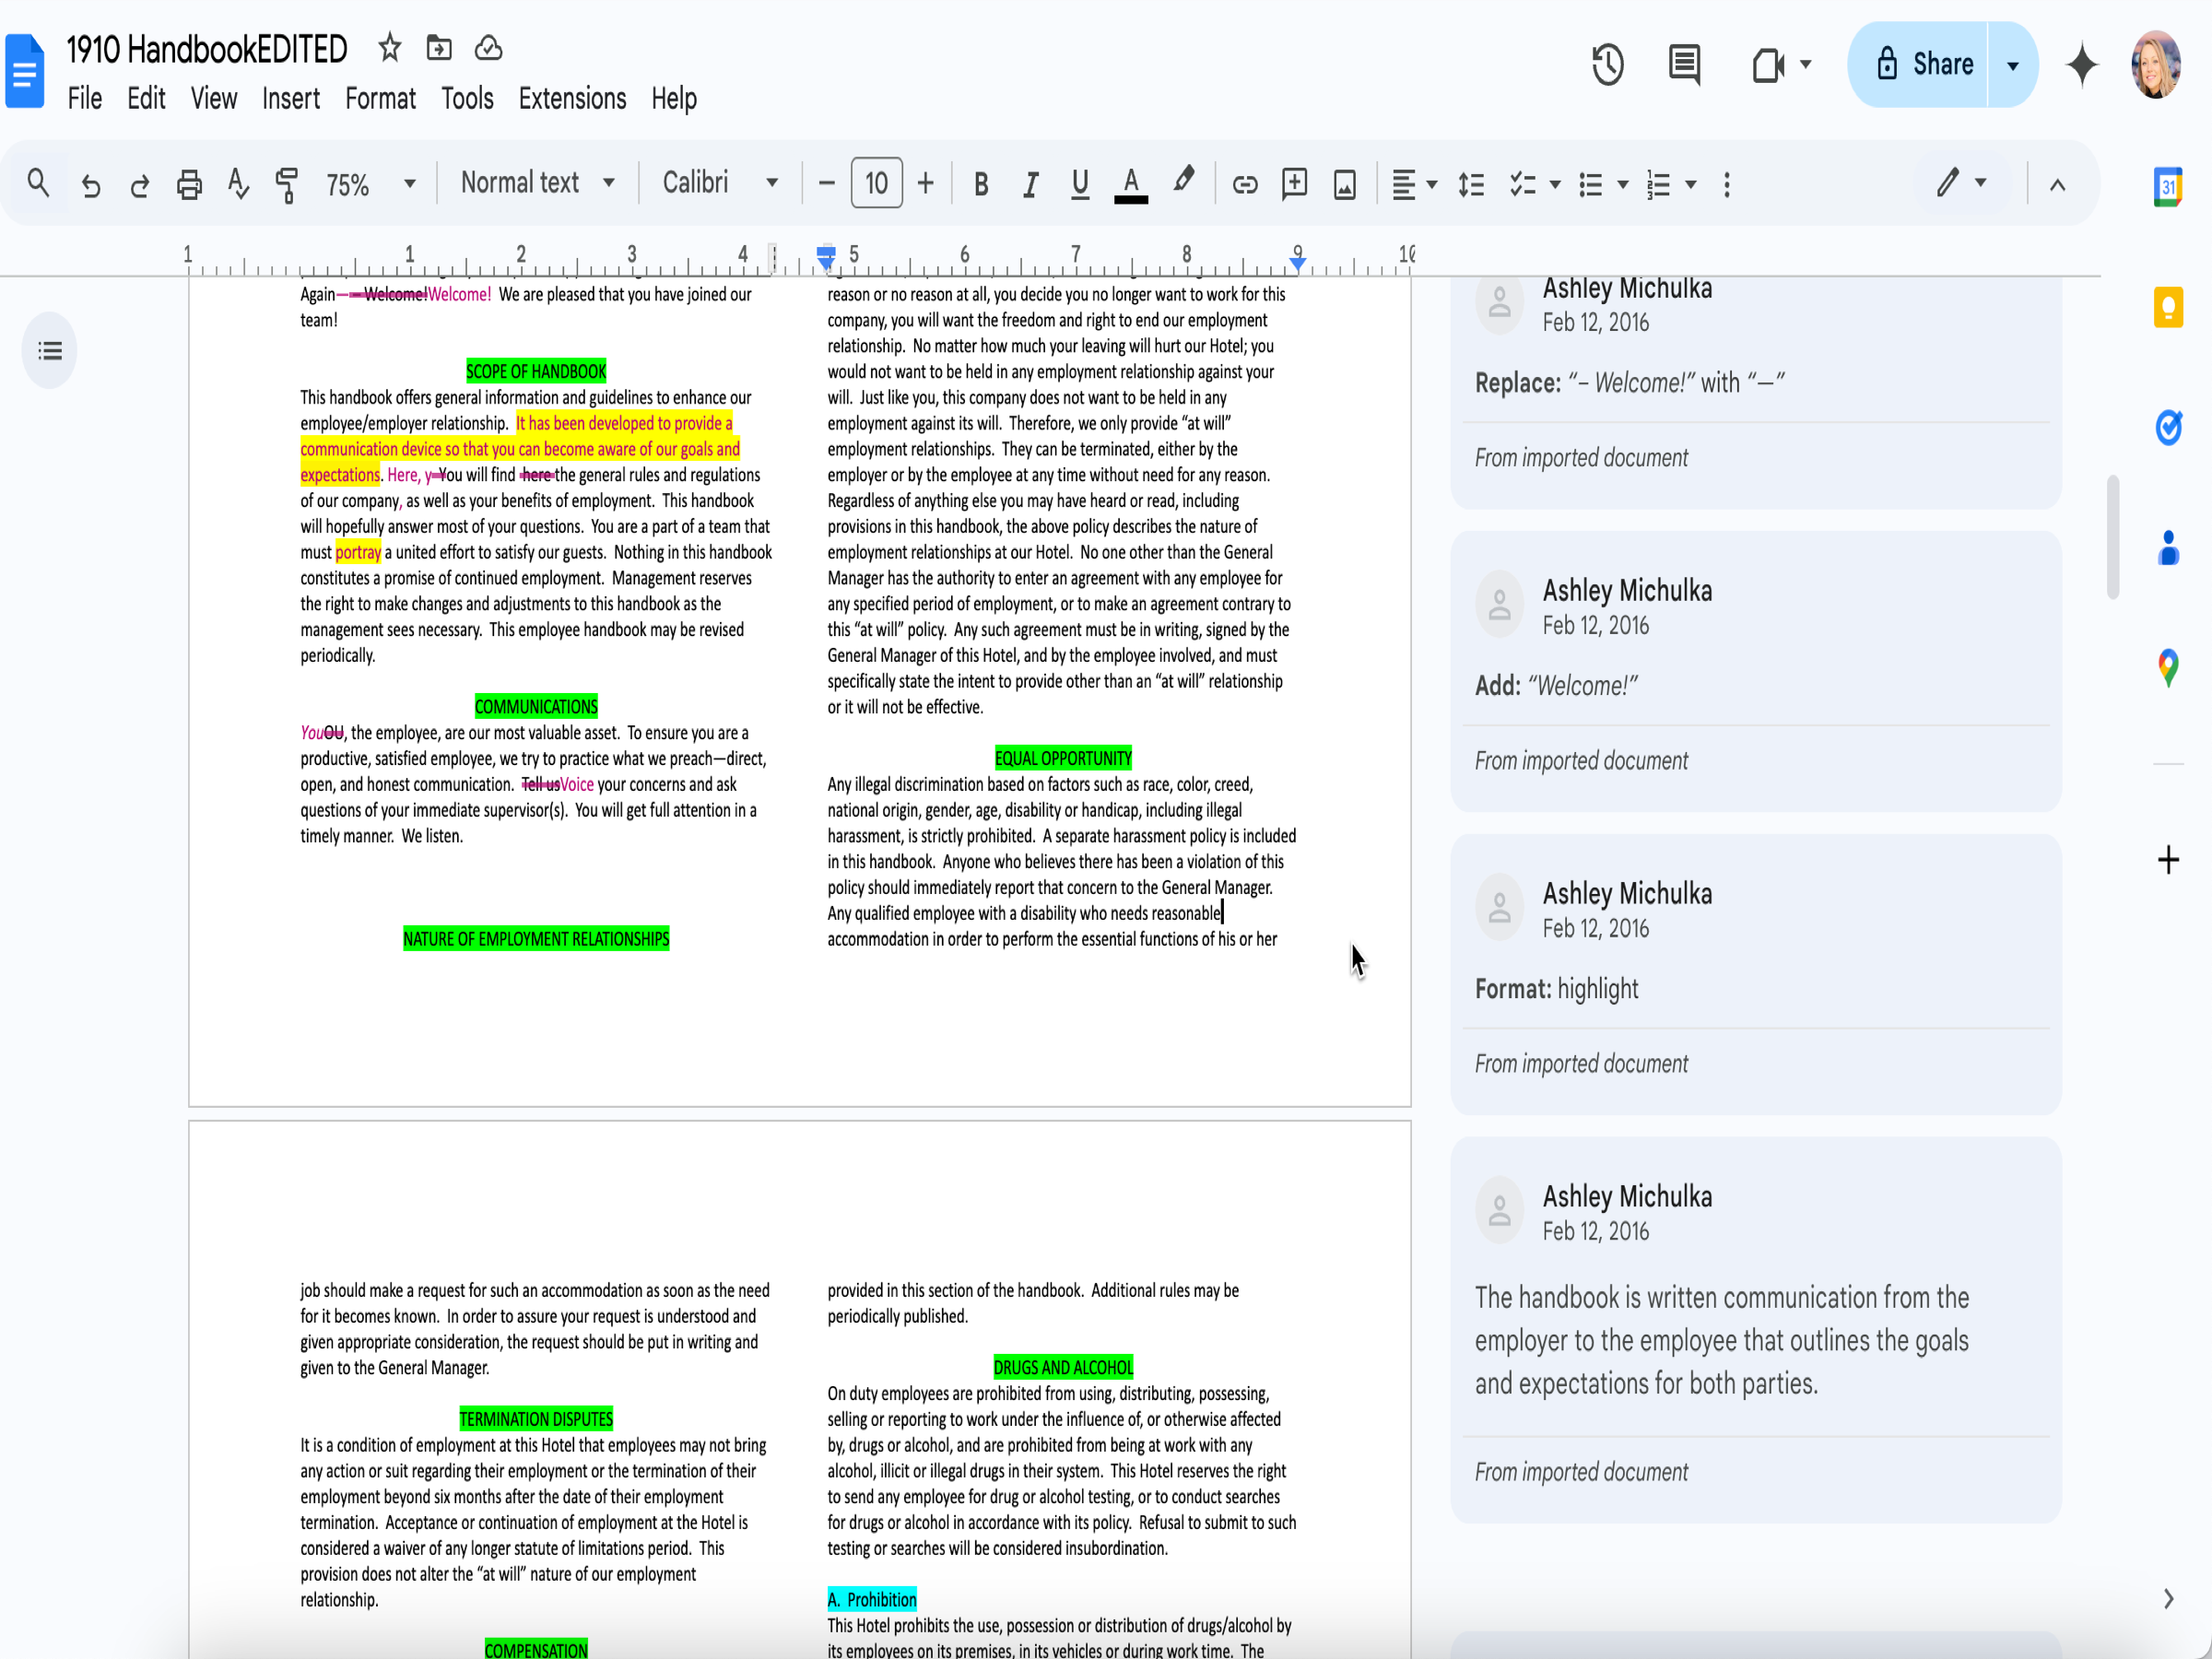Toggle bold formatting

click(x=981, y=185)
